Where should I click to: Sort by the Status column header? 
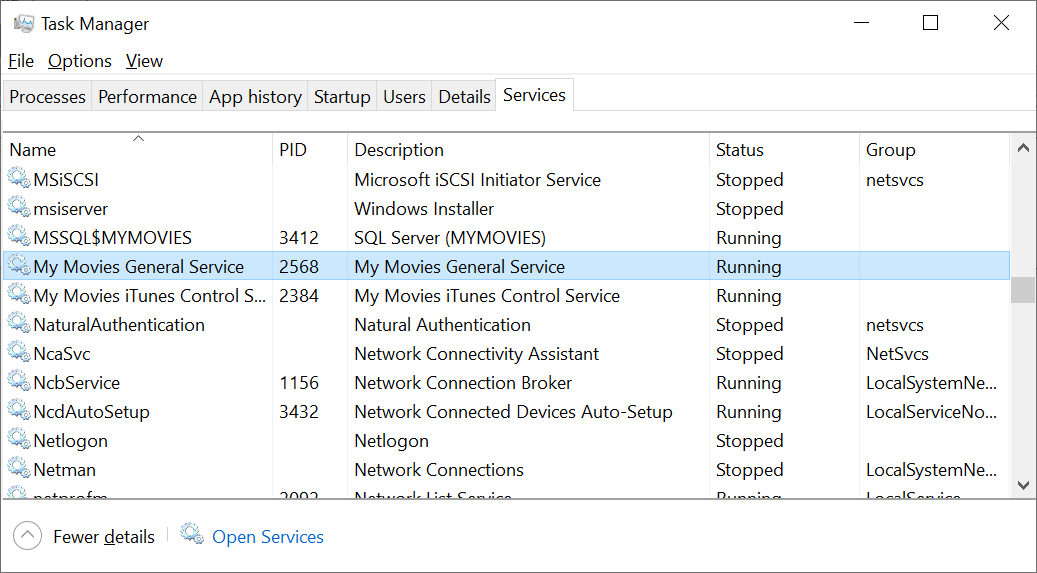[784, 150]
